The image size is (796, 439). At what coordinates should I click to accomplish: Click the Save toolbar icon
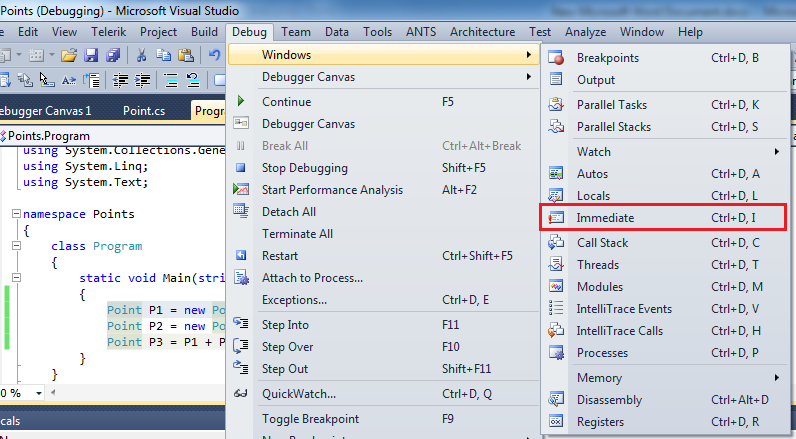pos(91,54)
